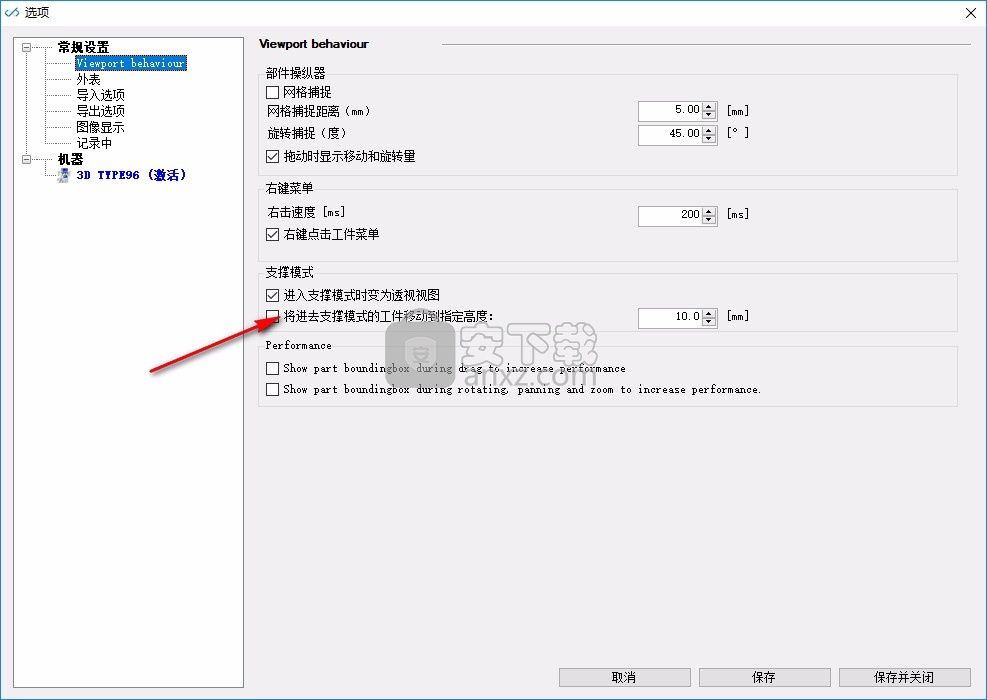Increase 网格捕捉距离 value with up arrow
Viewport: 987px width, 700px height.
[x=709, y=106]
